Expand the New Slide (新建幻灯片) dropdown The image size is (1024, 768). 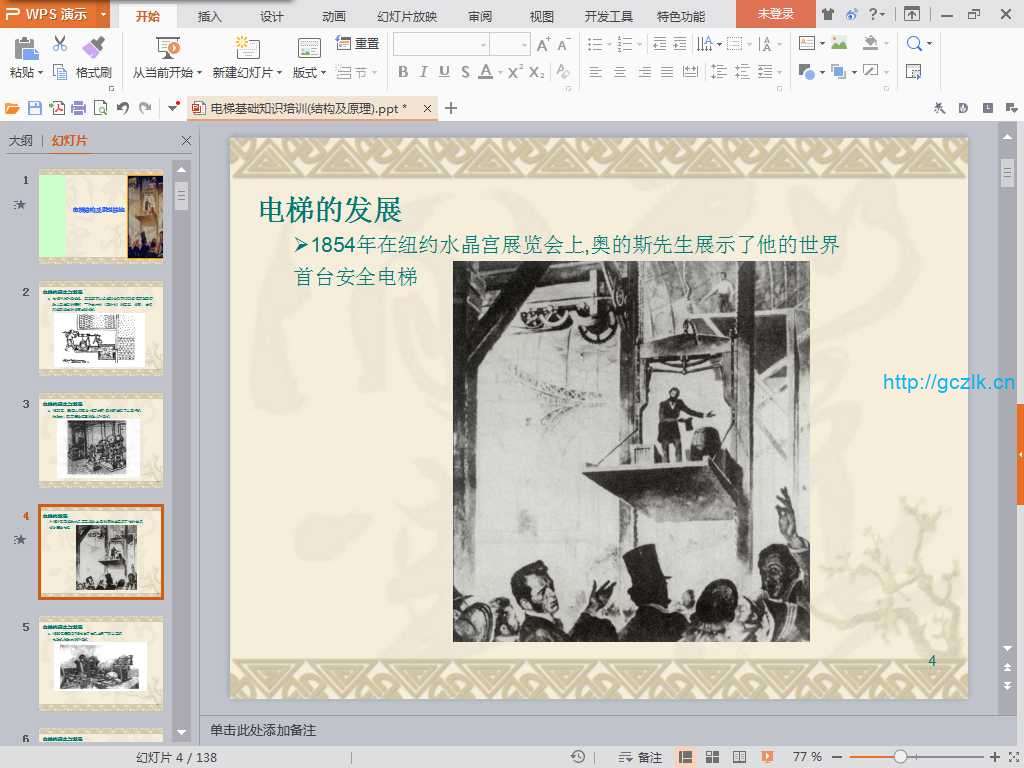(x=280, y=73)
